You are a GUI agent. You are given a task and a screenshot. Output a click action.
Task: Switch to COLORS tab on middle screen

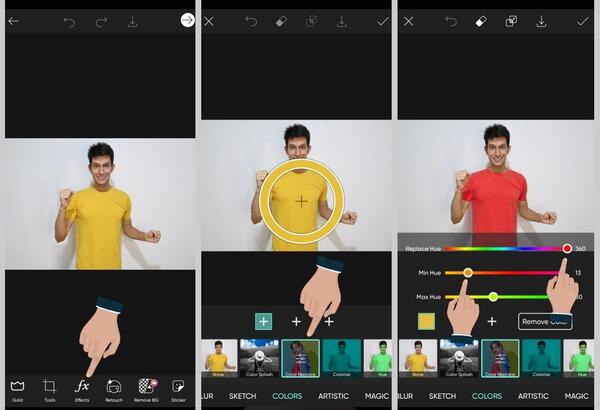[287, 396]
